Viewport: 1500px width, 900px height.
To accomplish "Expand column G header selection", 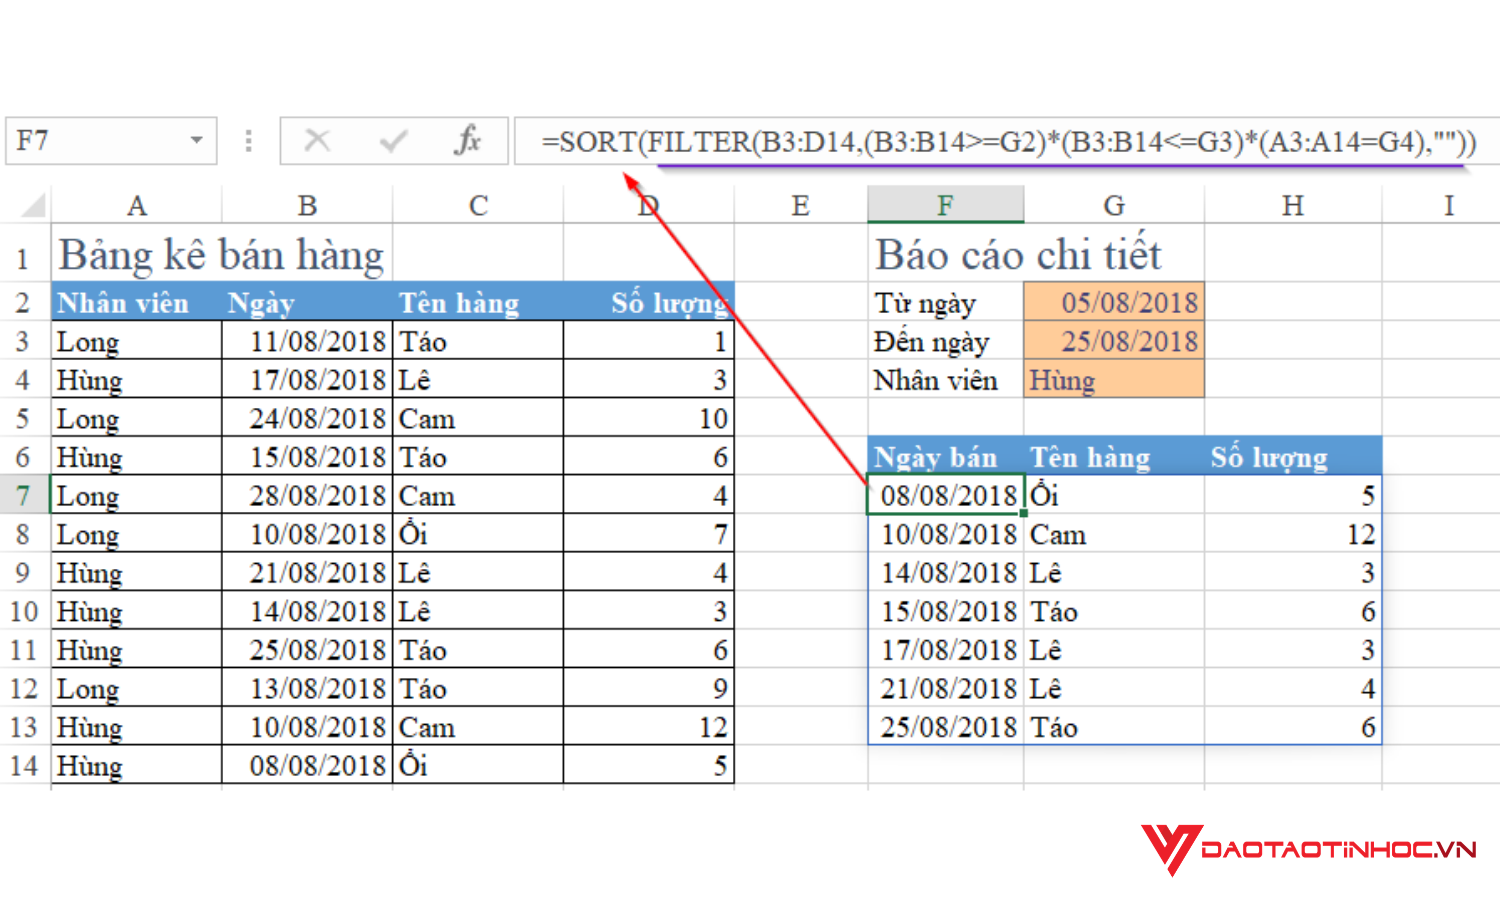I will [1113, 203].
